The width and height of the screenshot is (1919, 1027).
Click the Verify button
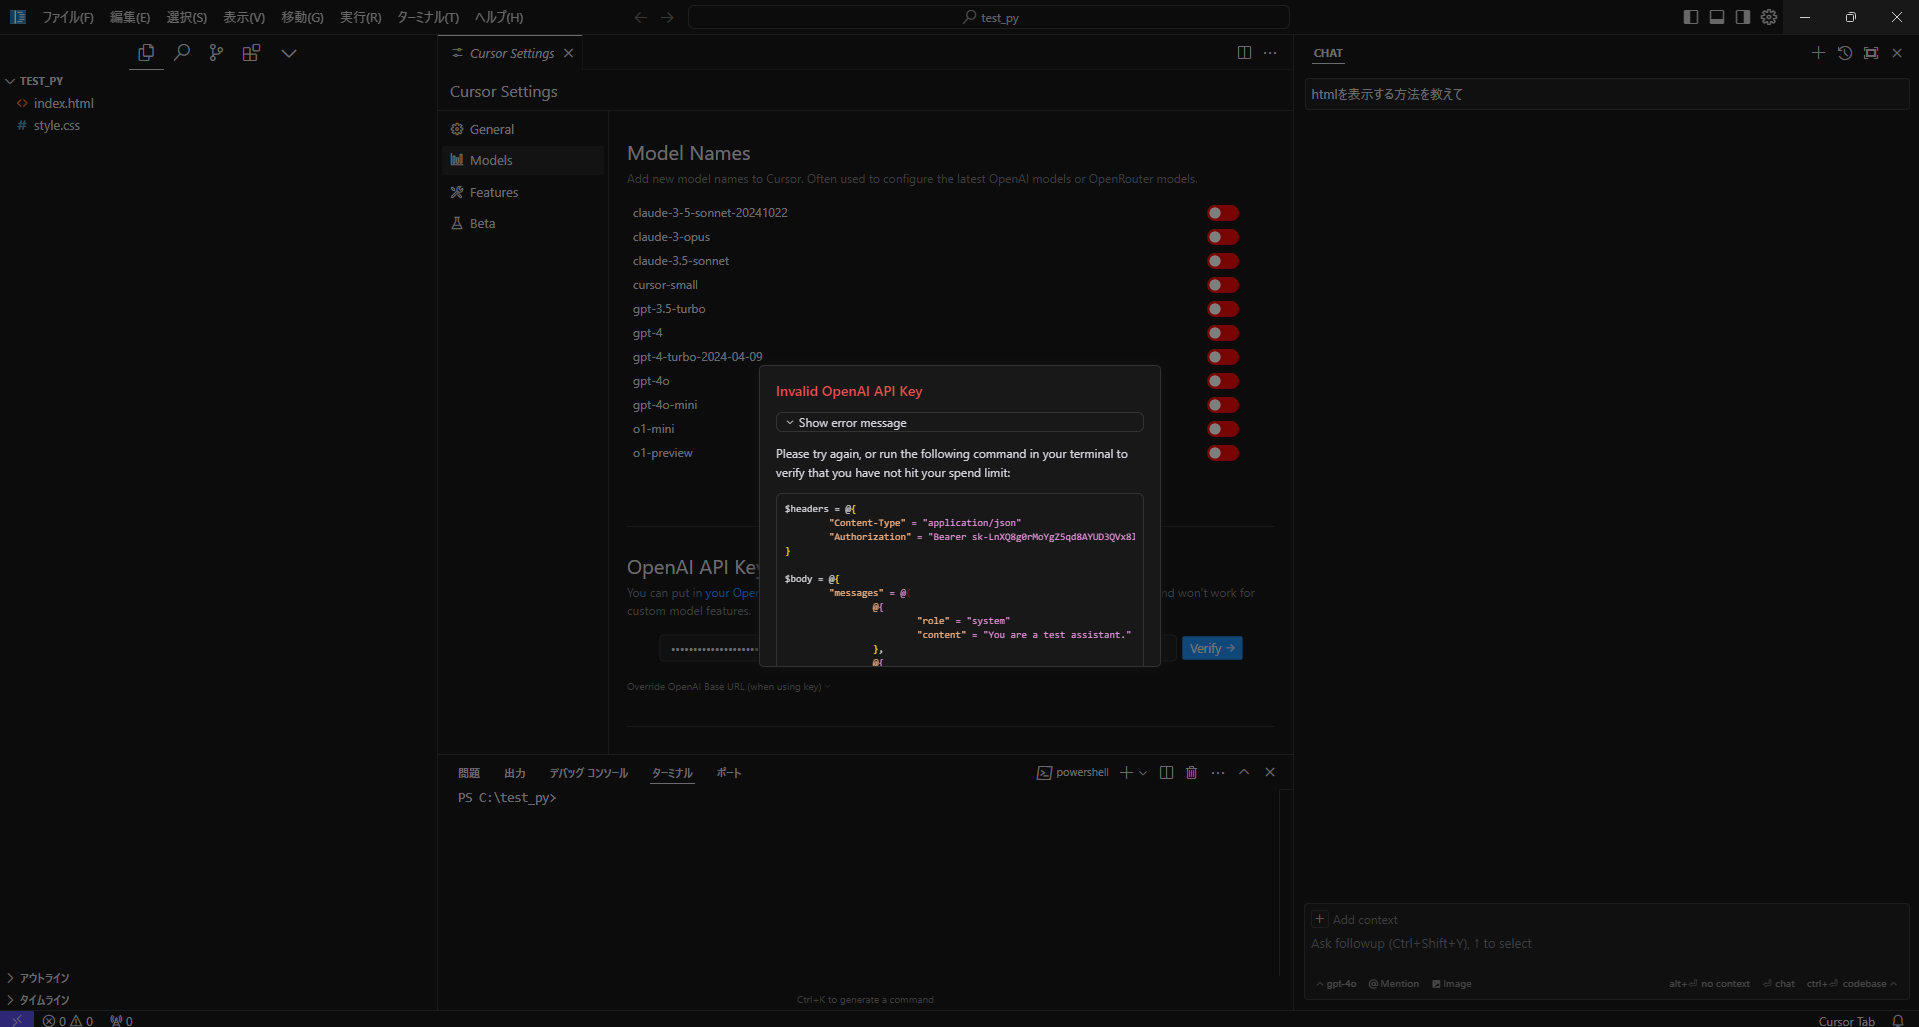[x=1211, y=648]
